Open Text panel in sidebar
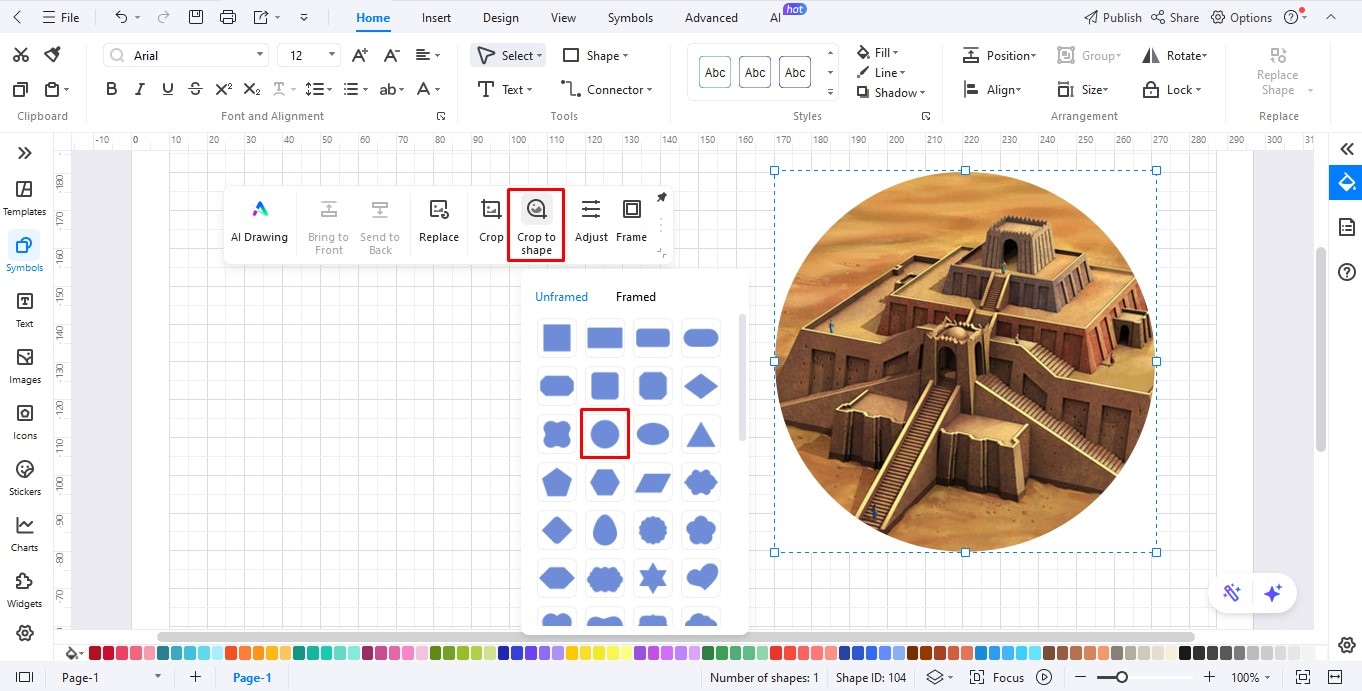The height and width of the screenshot is (691, 1362). click(25, 309)
